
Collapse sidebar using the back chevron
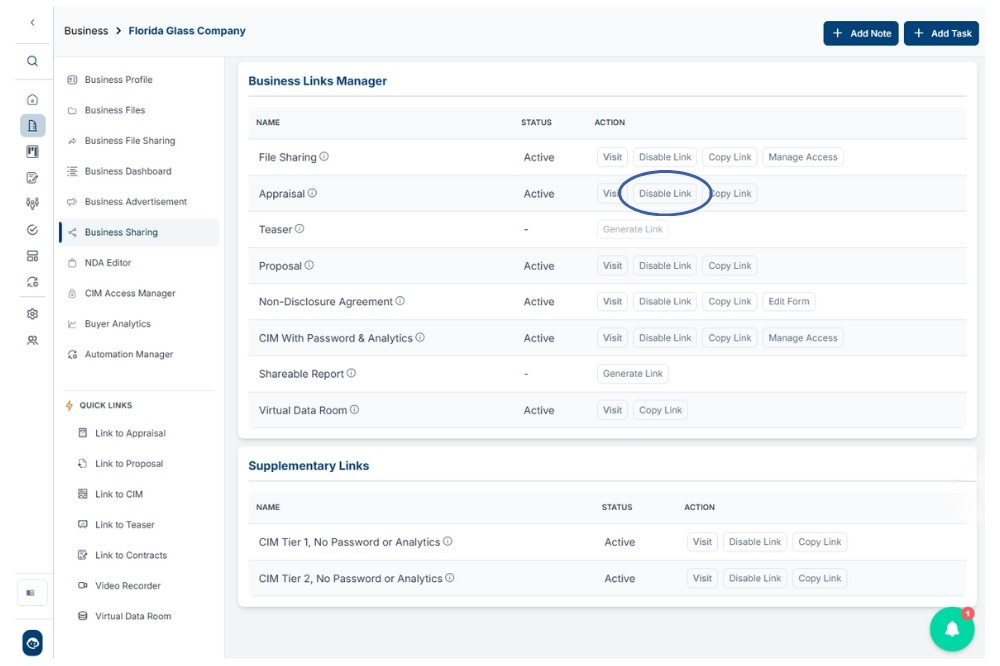pos(33,22)
